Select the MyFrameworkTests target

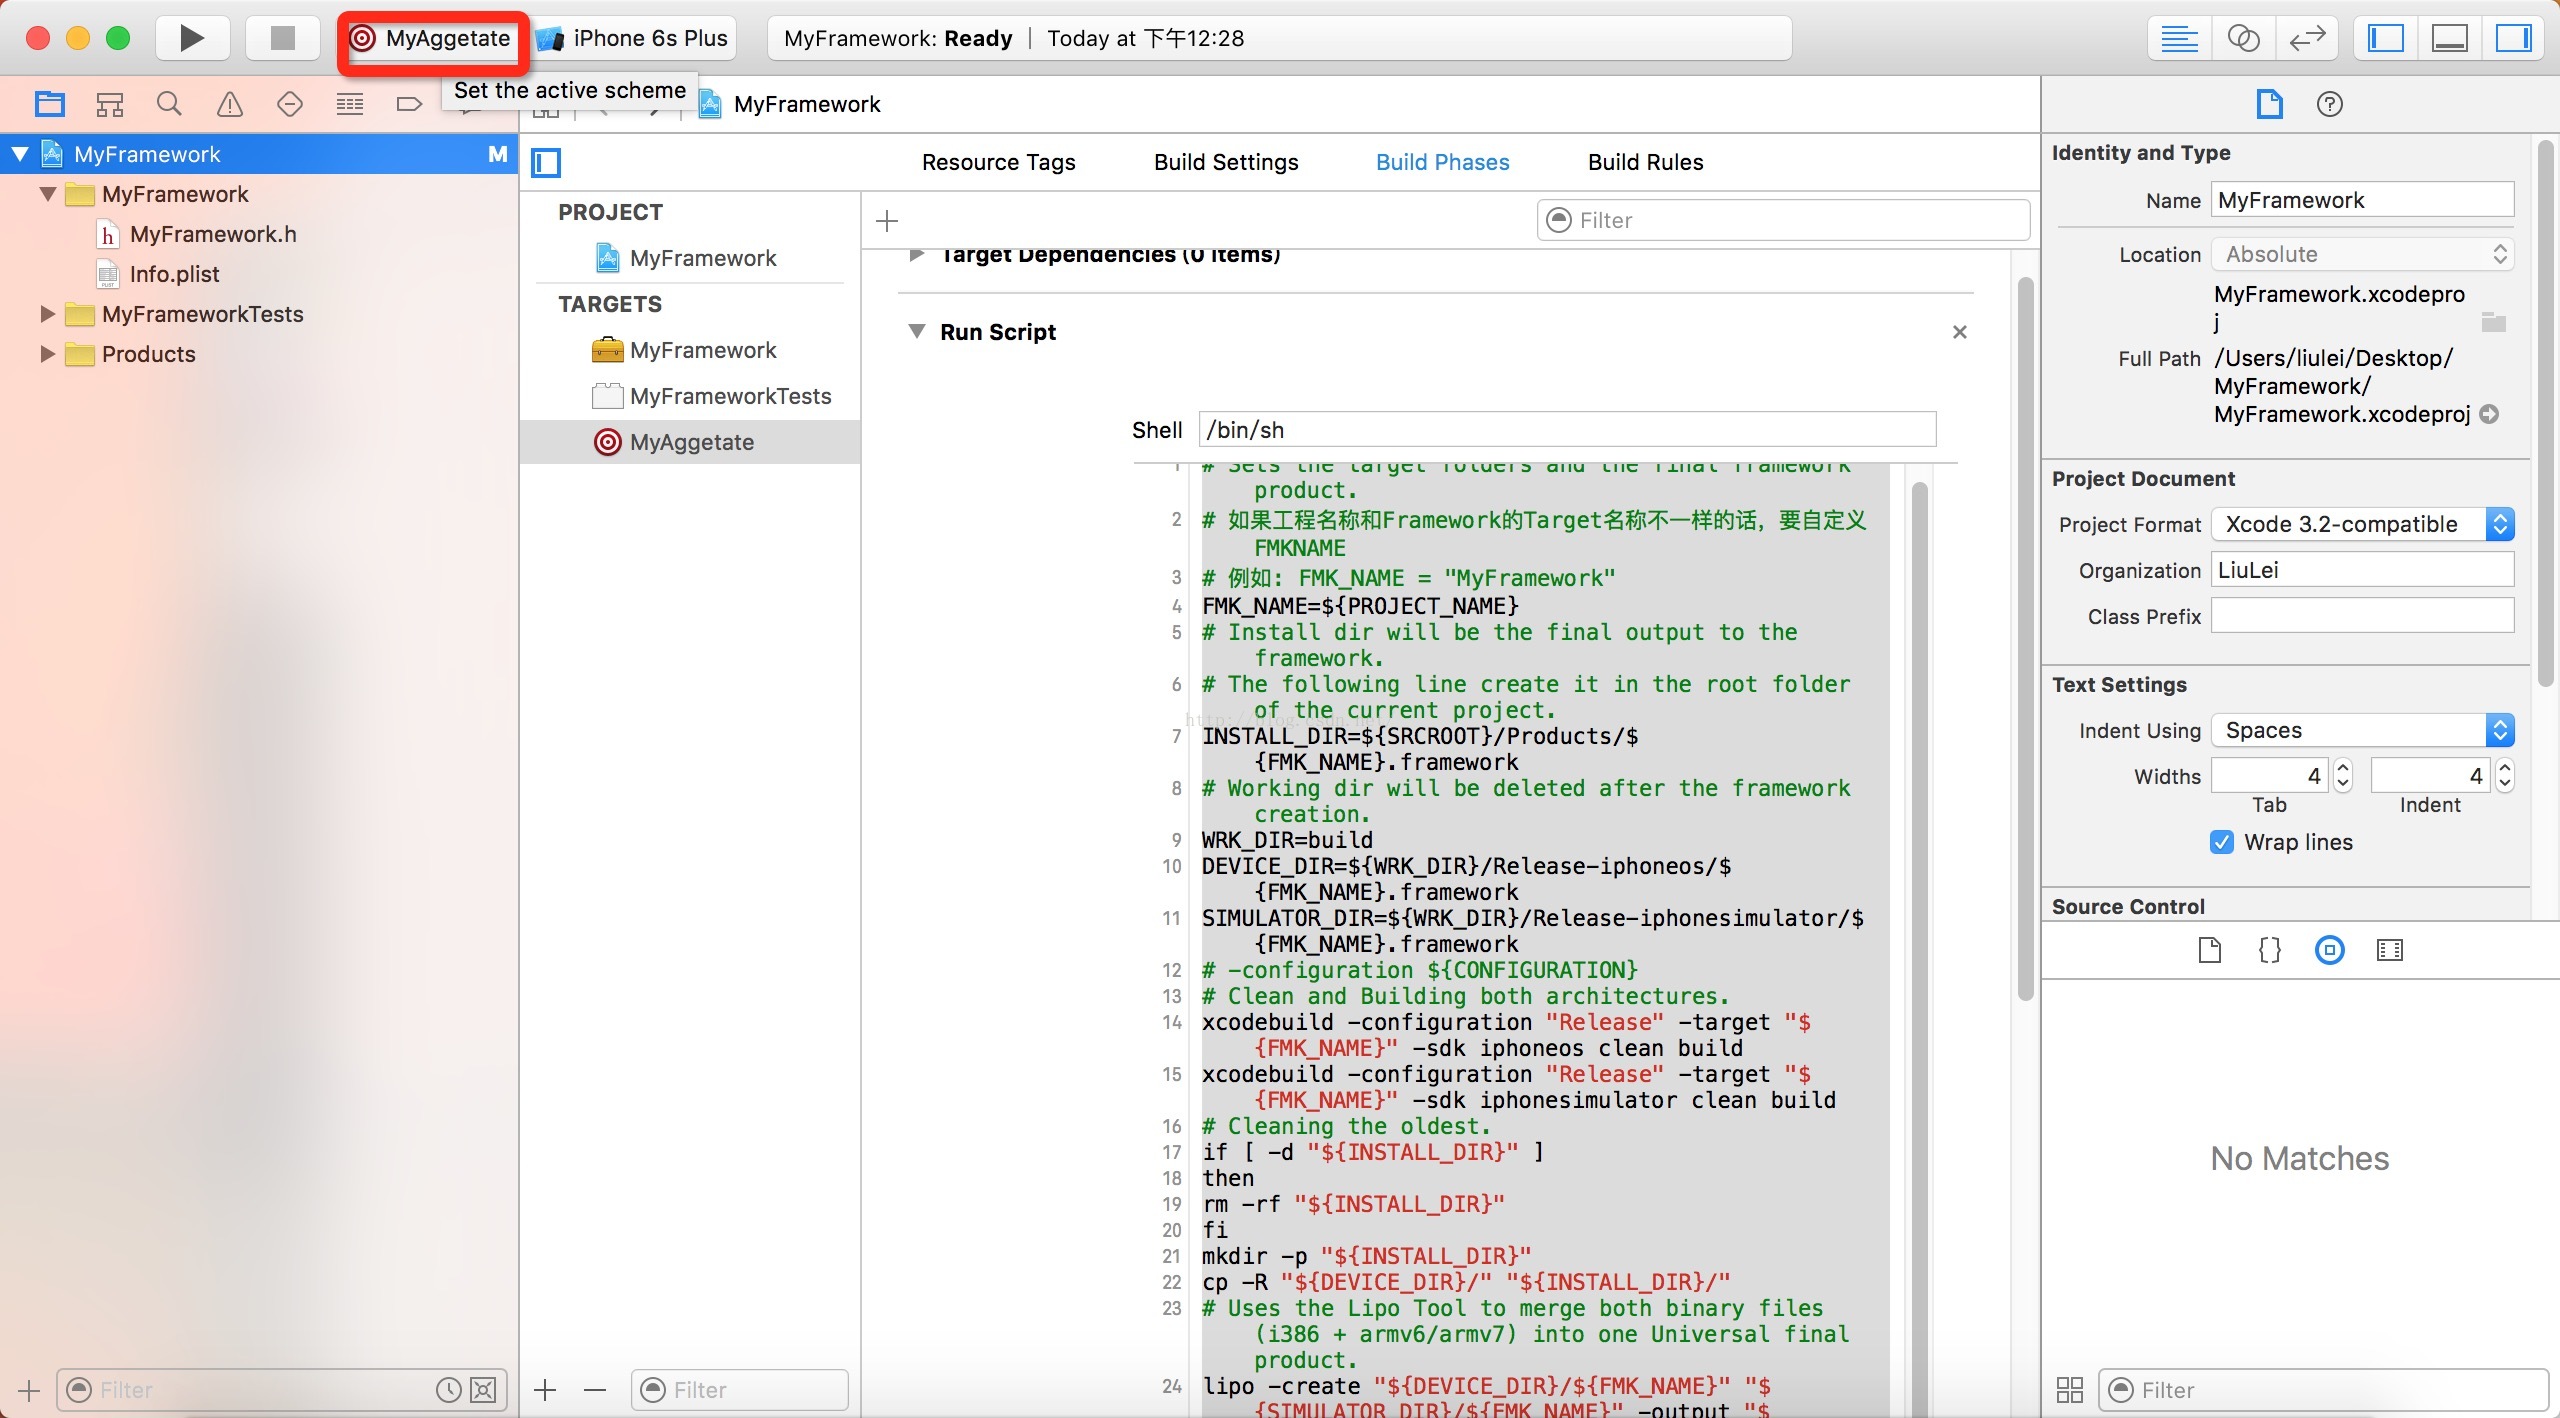click(x=690, y=396)
